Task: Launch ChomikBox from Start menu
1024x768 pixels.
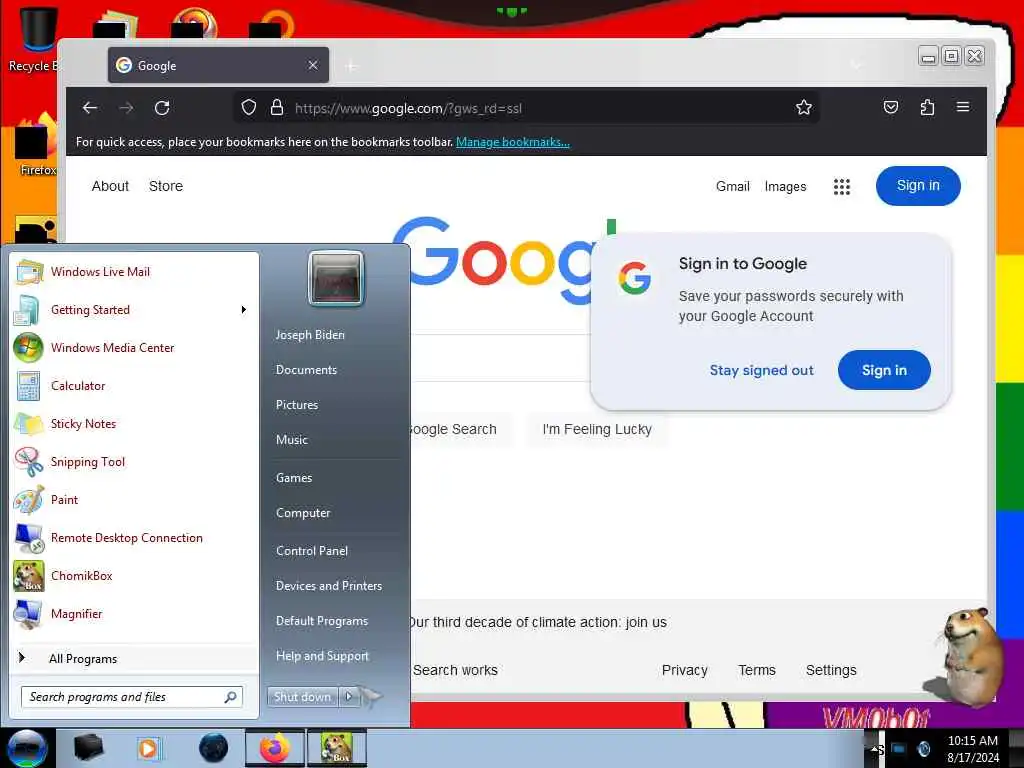Action: 135,575
